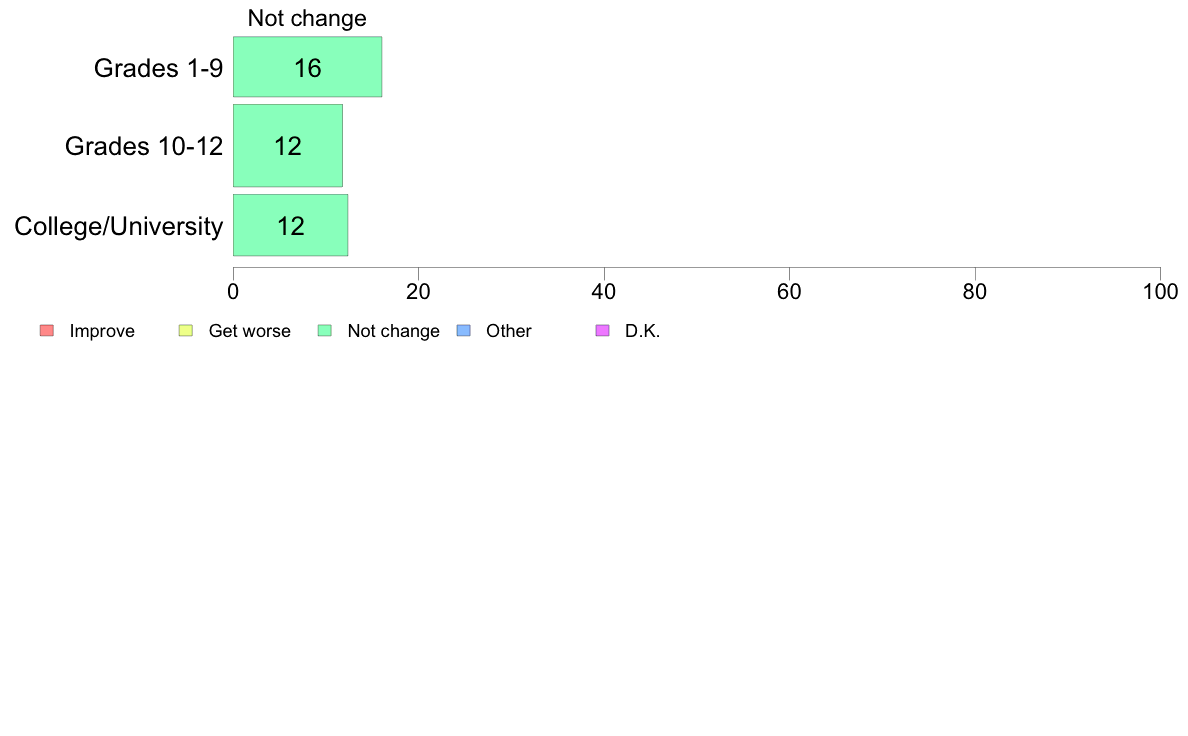Click the Grades 10-12 row label
1188x736 pixels.
tap(144, 146)
